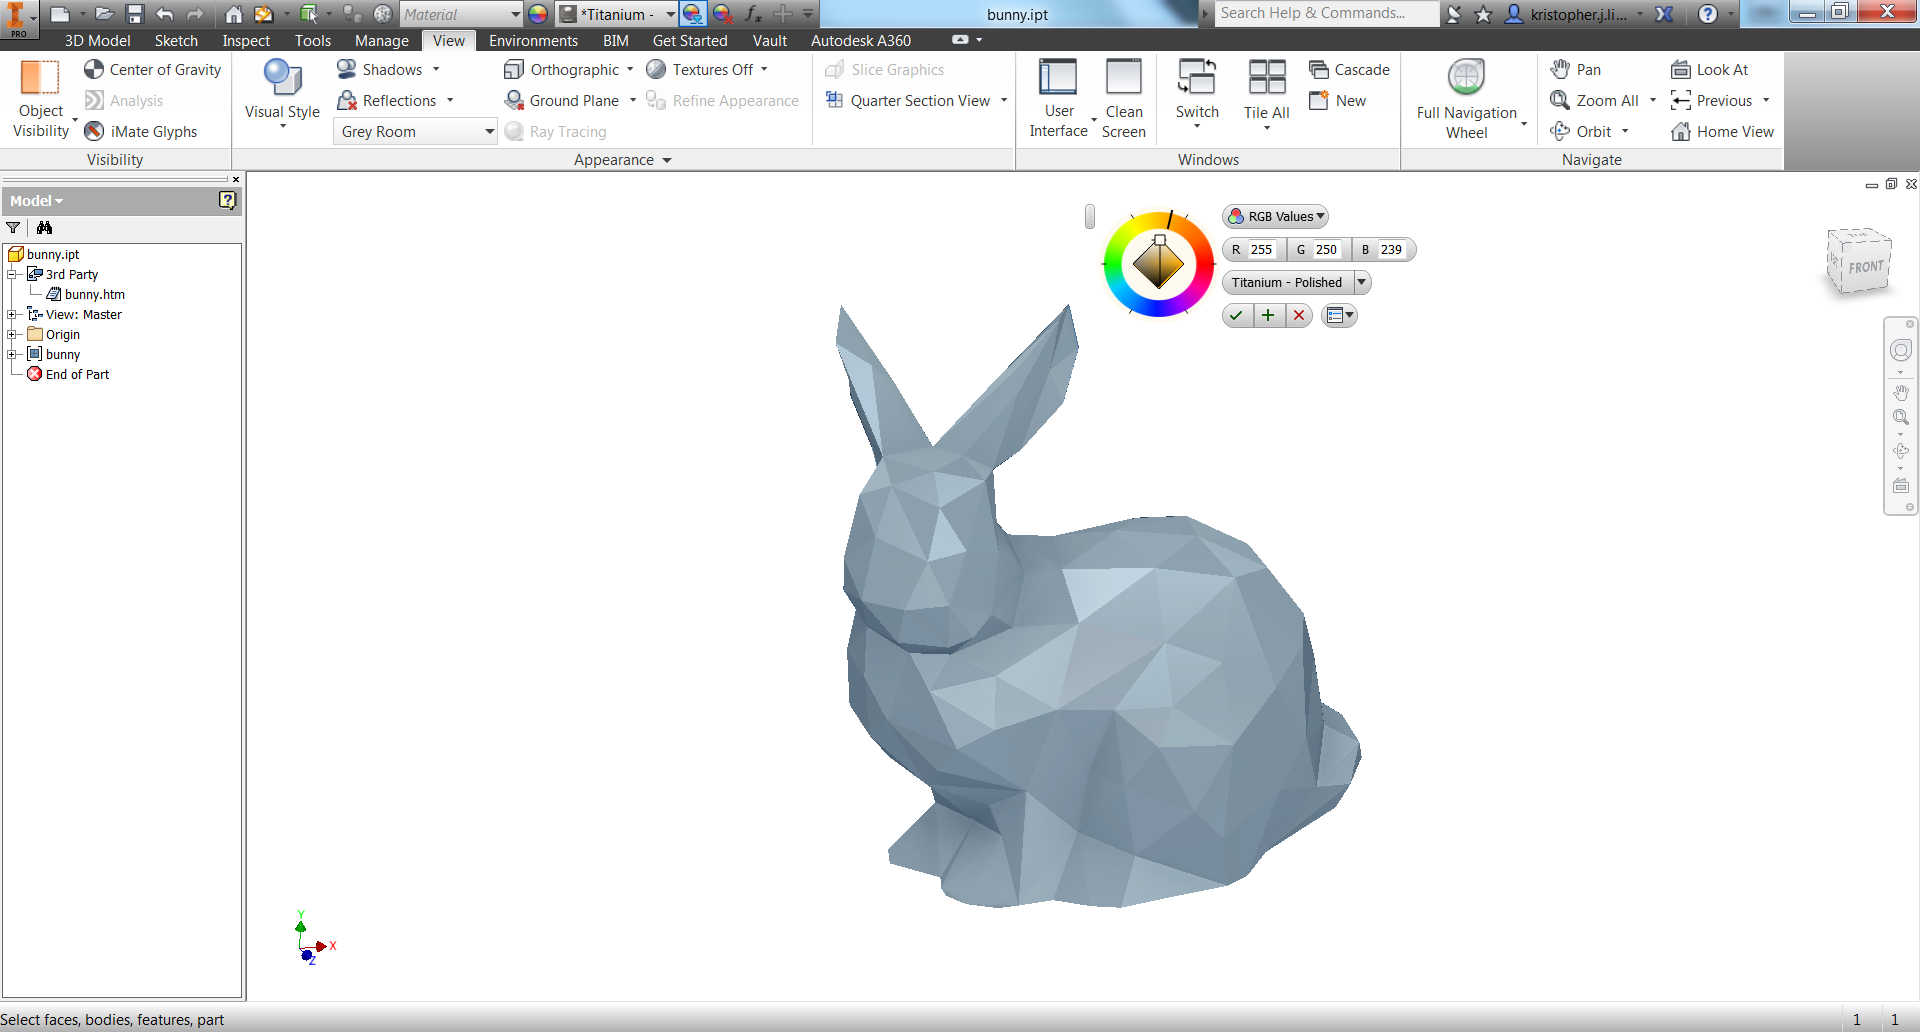Viewport: 1920px width, 1032px height.
Task: Open the Textures Off dropdown
Action: (764, 69)
